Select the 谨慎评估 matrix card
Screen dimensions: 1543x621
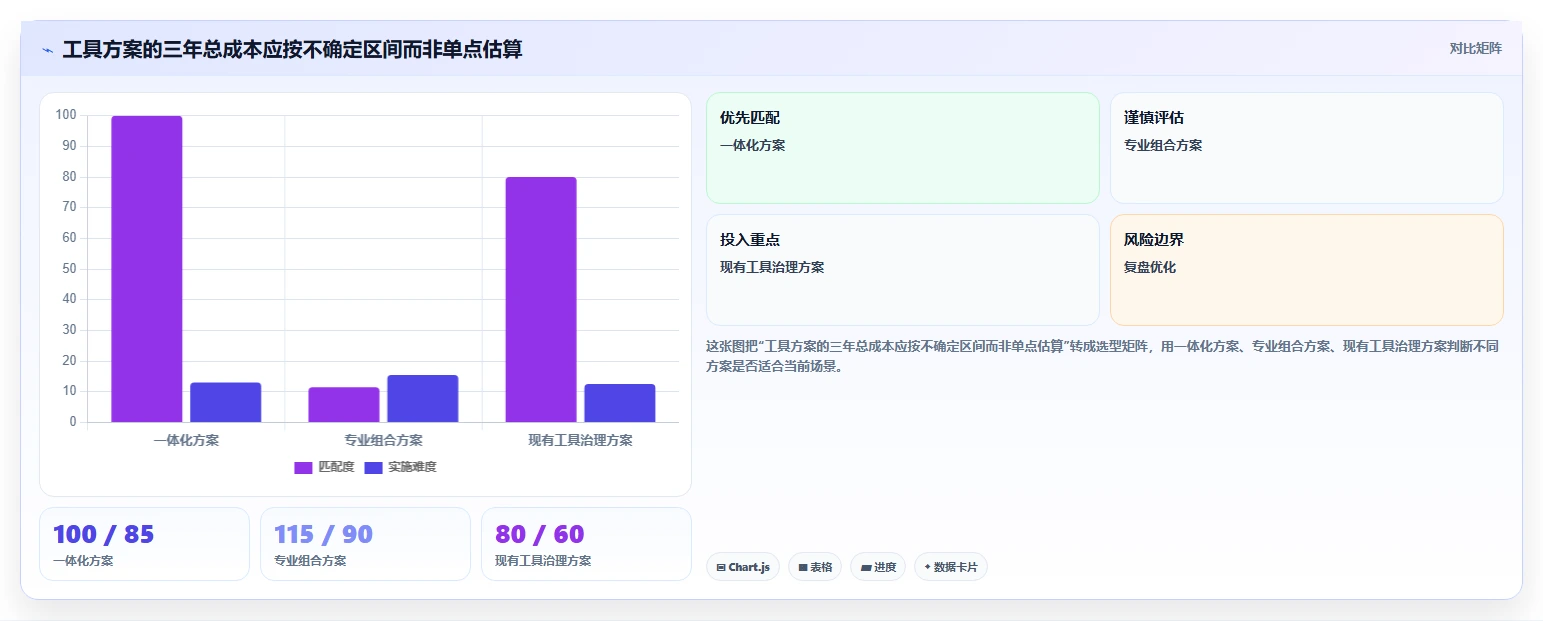(x=1307, y=148)
